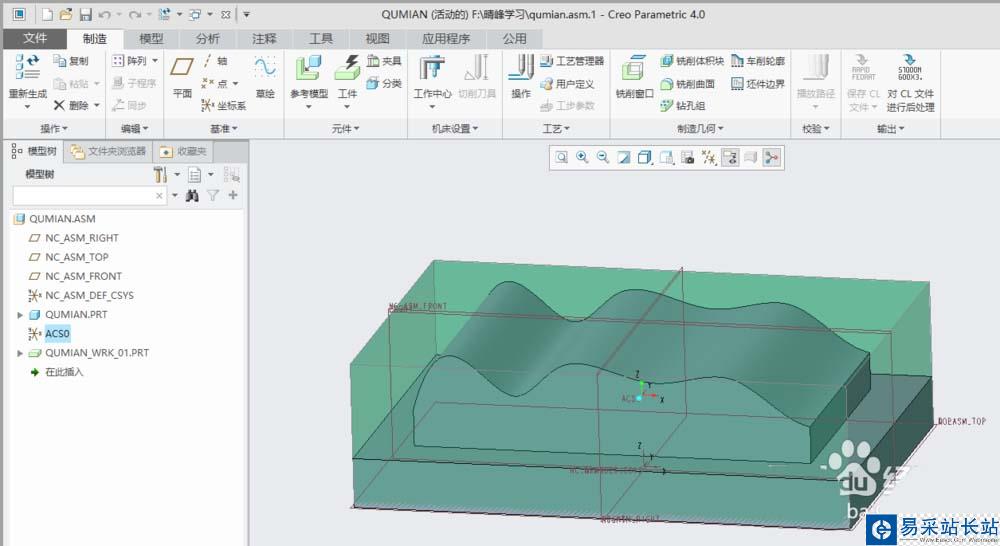This screenshot has height=546, width=1000.
Task: Open the saved orientations icon
Action: pos(666,157)
